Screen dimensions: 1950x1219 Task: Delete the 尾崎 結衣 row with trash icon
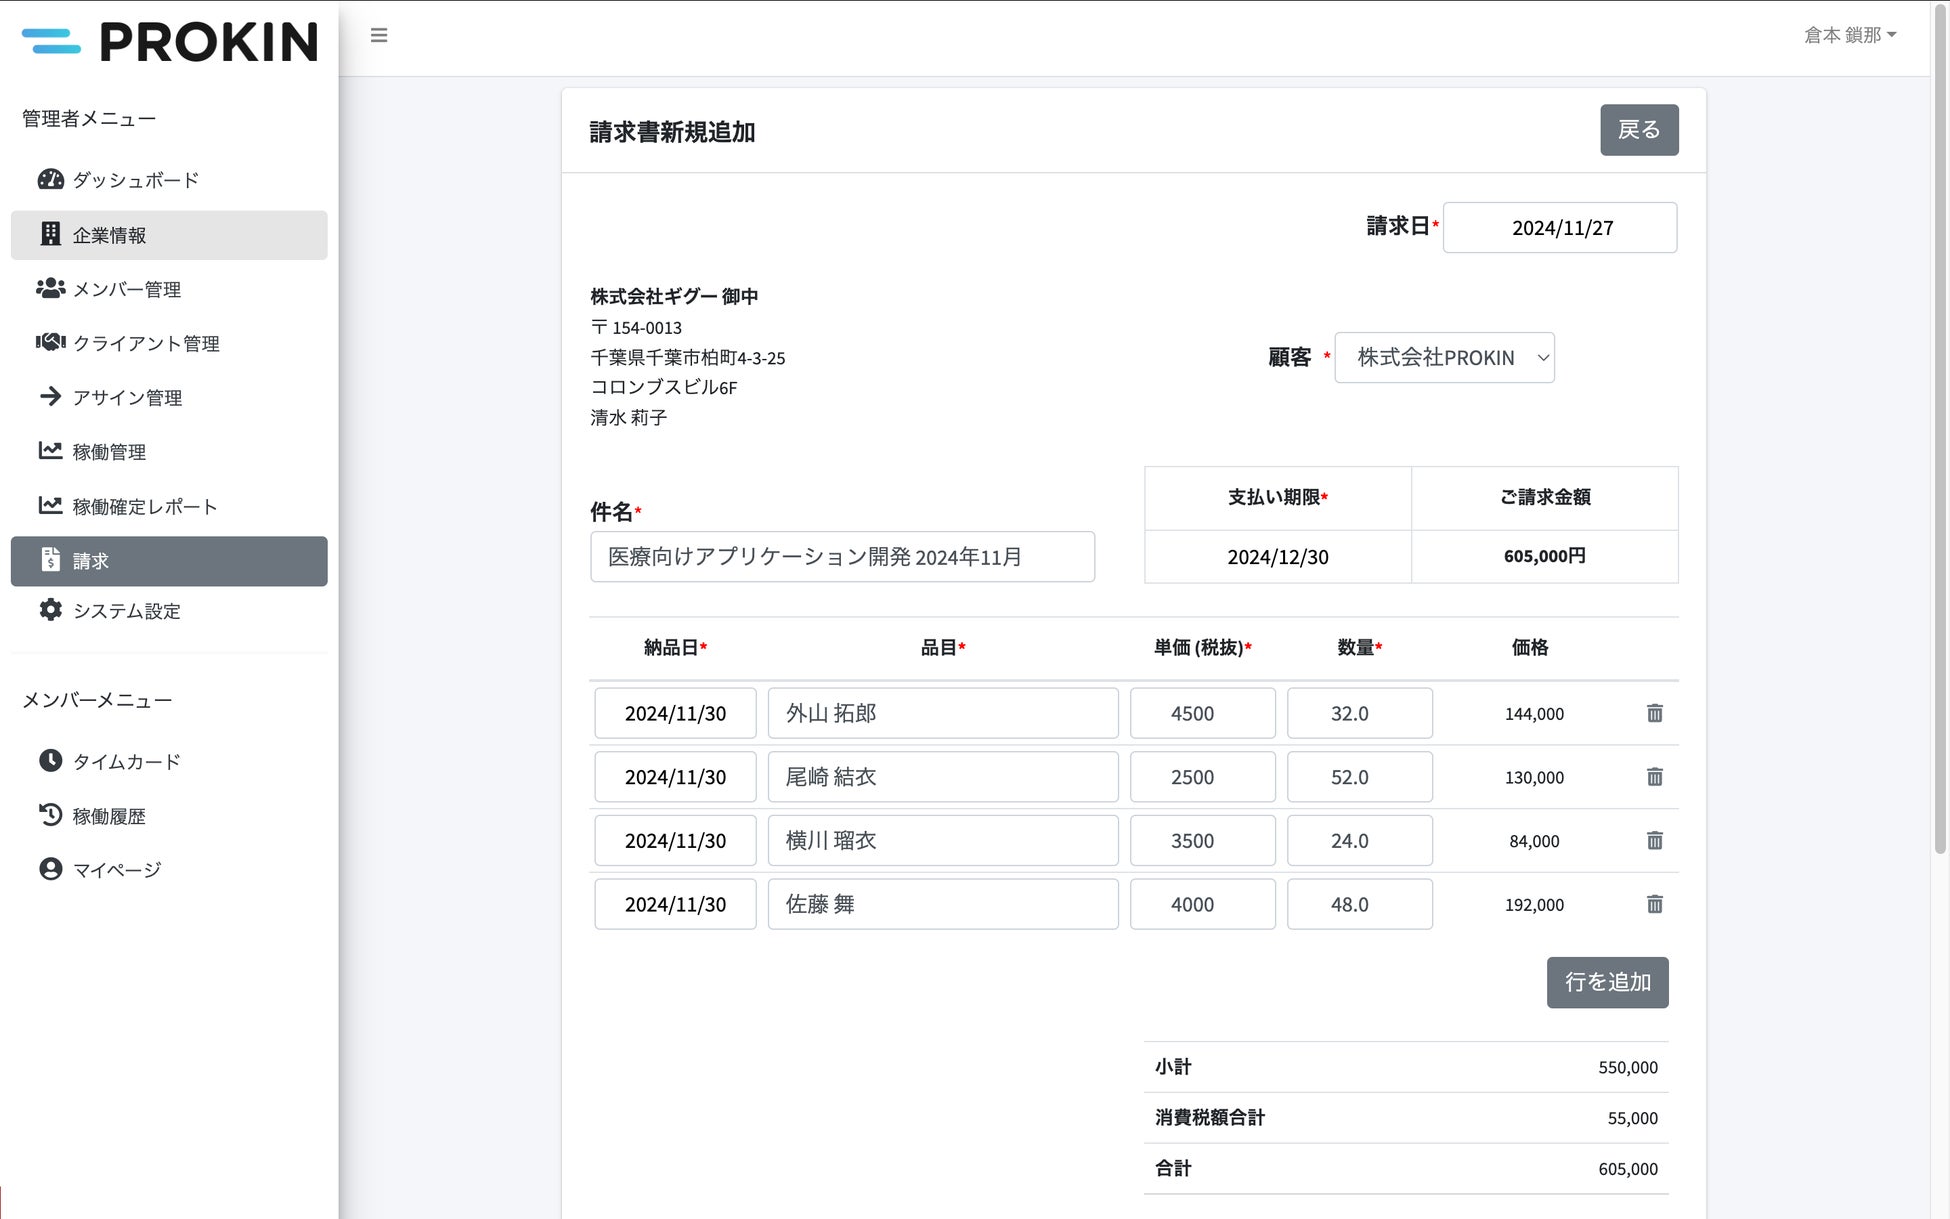(x=1654, y=777)
